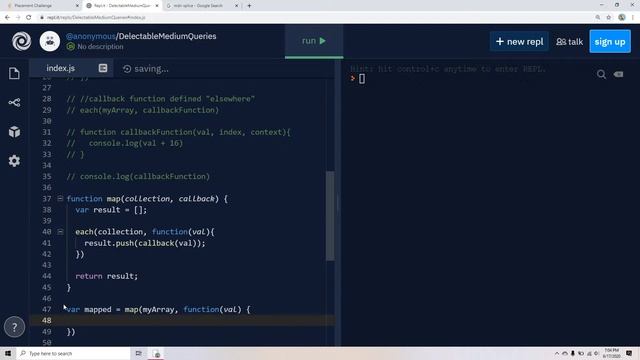Open the @anonymous profile link
Viewport: 640px width, 360px height.
point(91,36)
